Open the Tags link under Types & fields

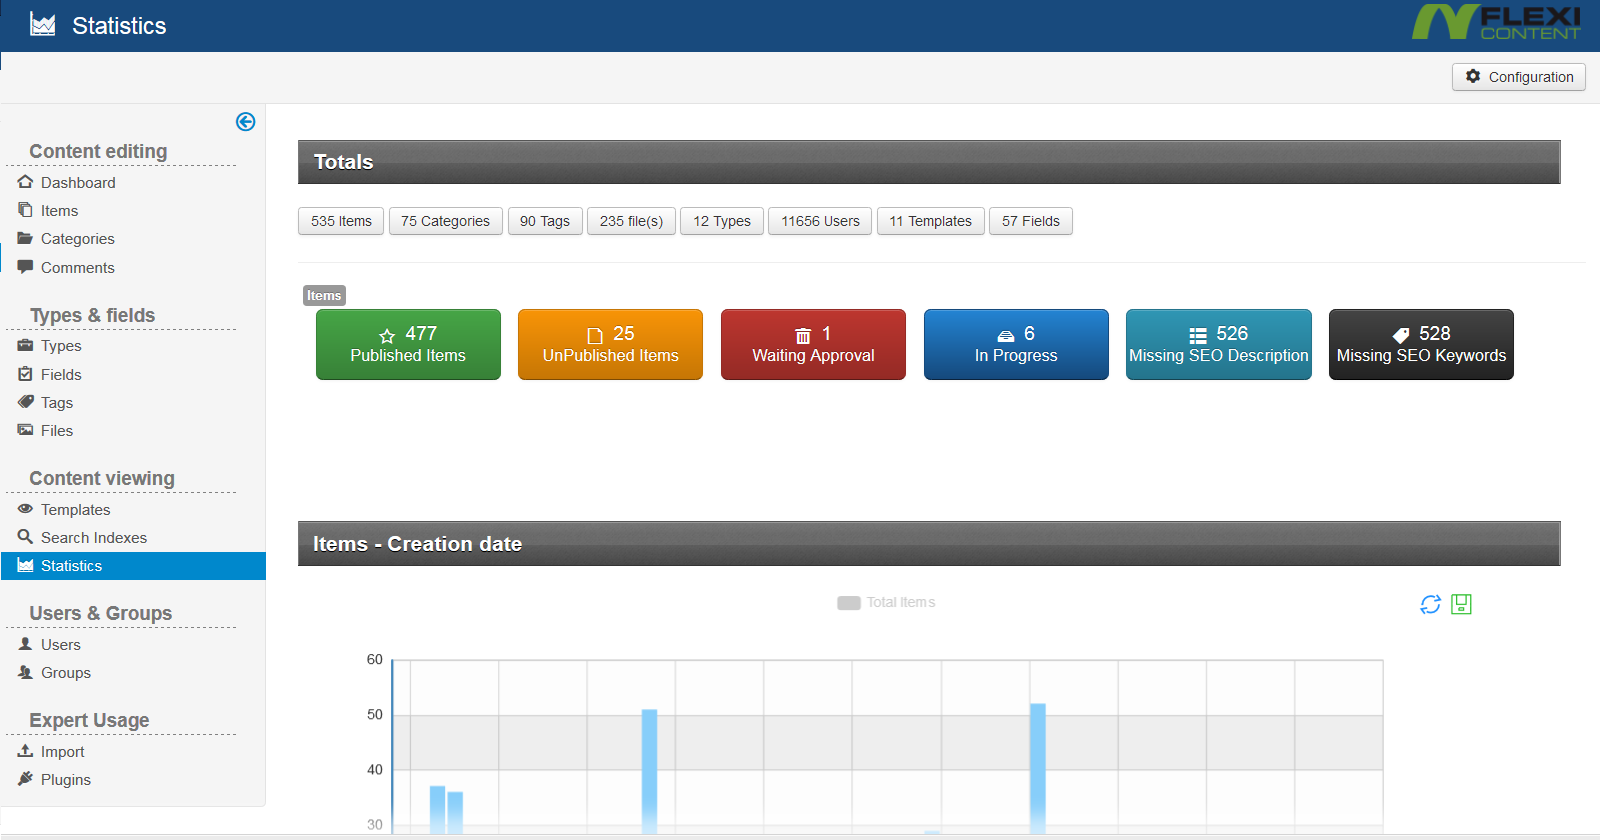[57, 402]
